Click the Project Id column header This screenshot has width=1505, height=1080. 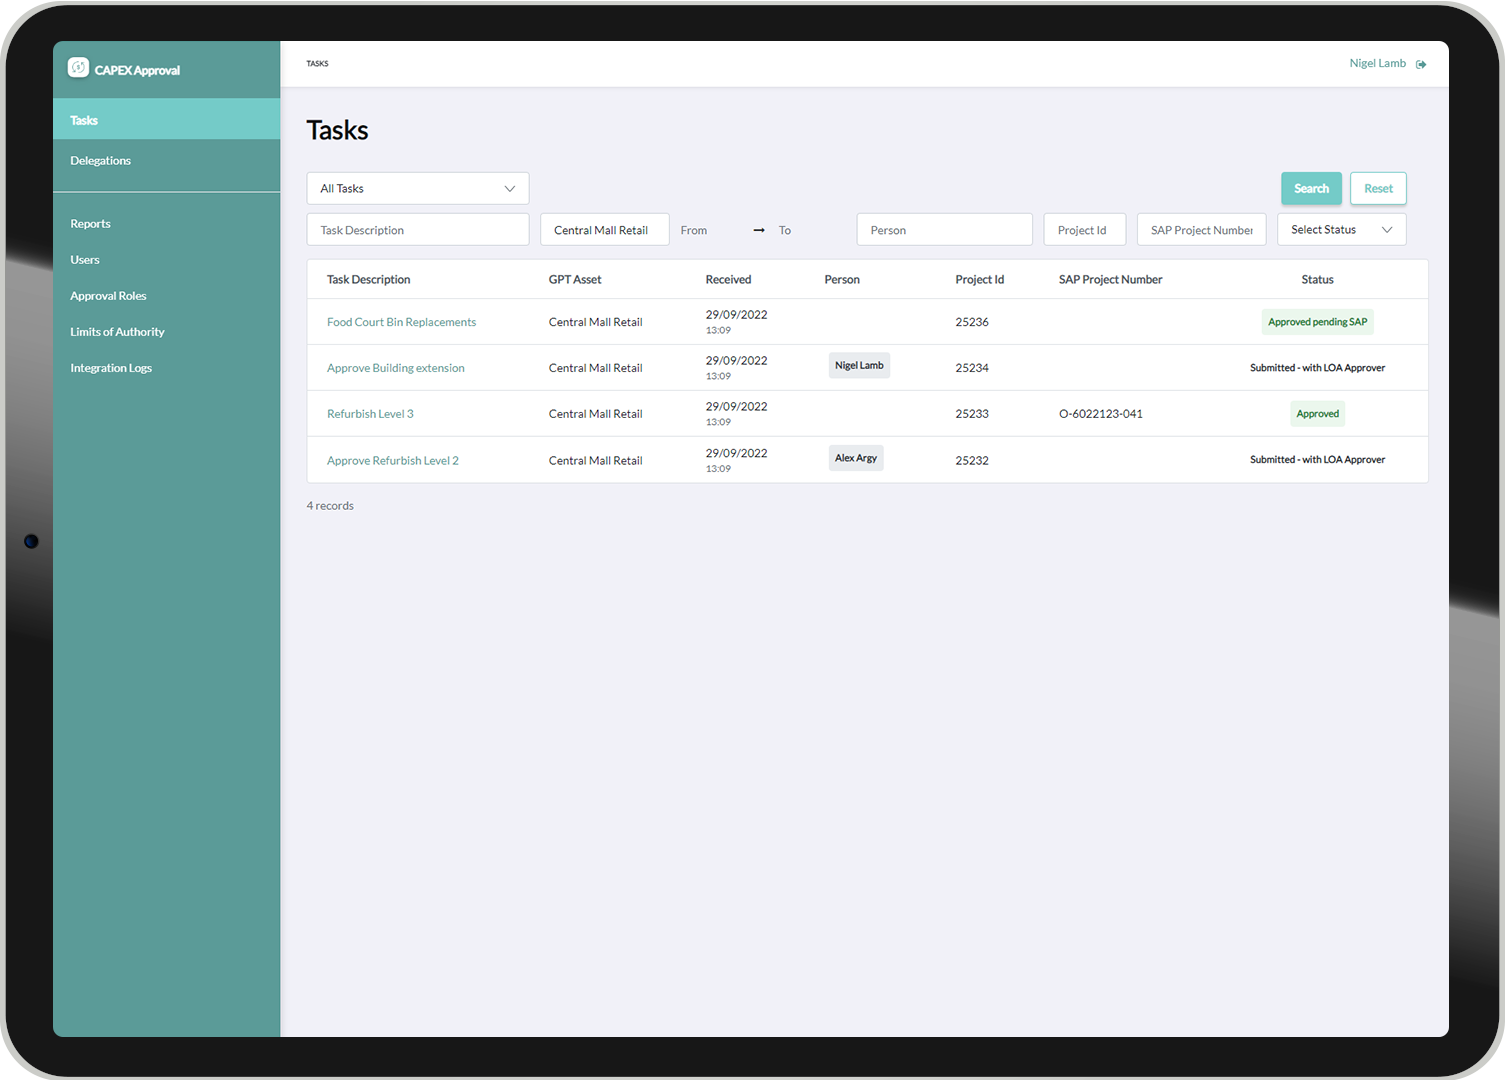(979, 280)
